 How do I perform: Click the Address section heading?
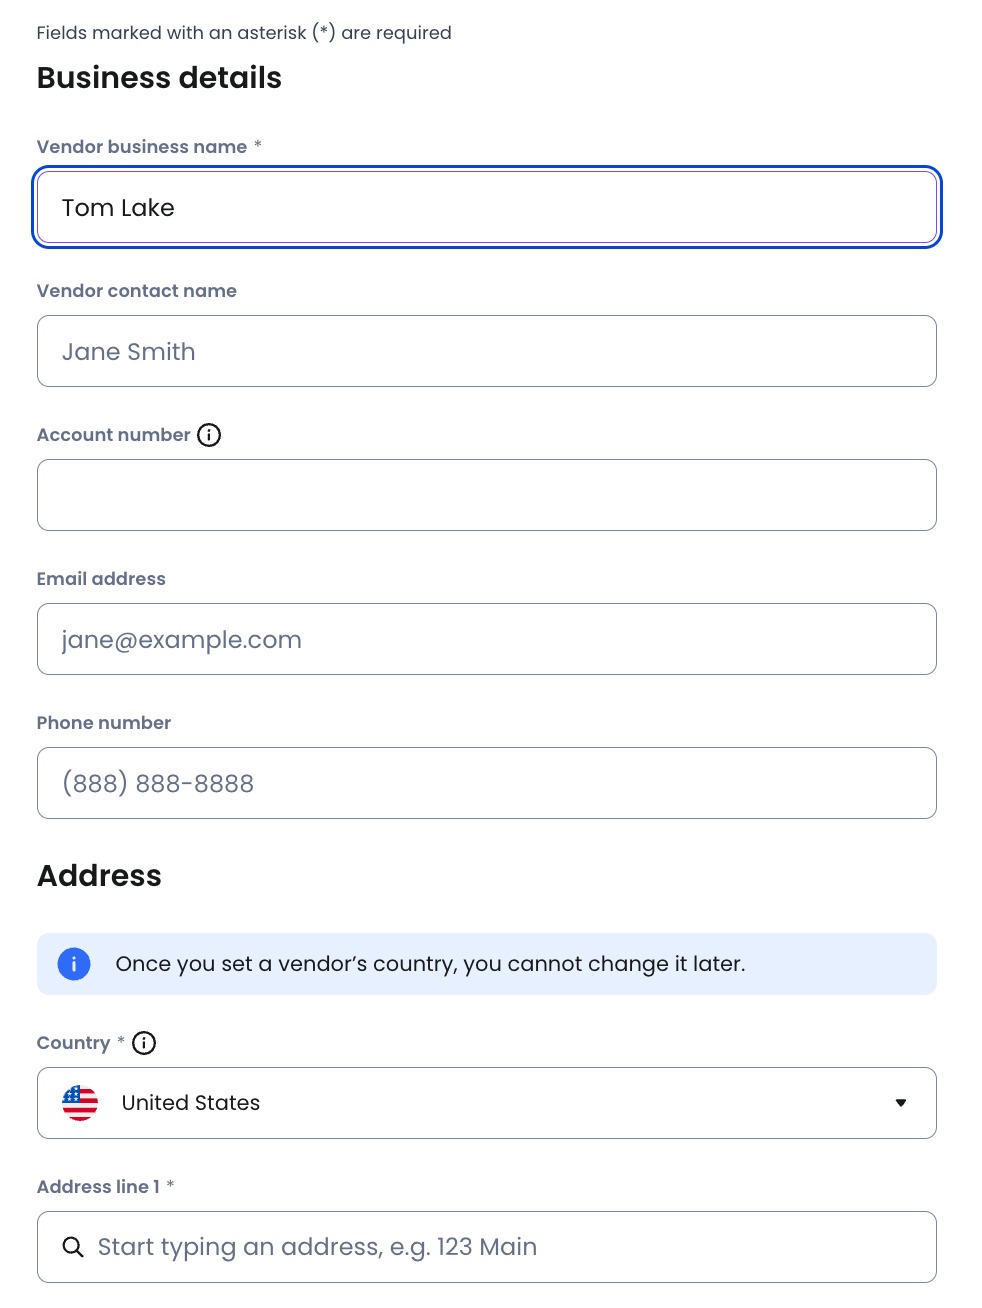[99, 876]
